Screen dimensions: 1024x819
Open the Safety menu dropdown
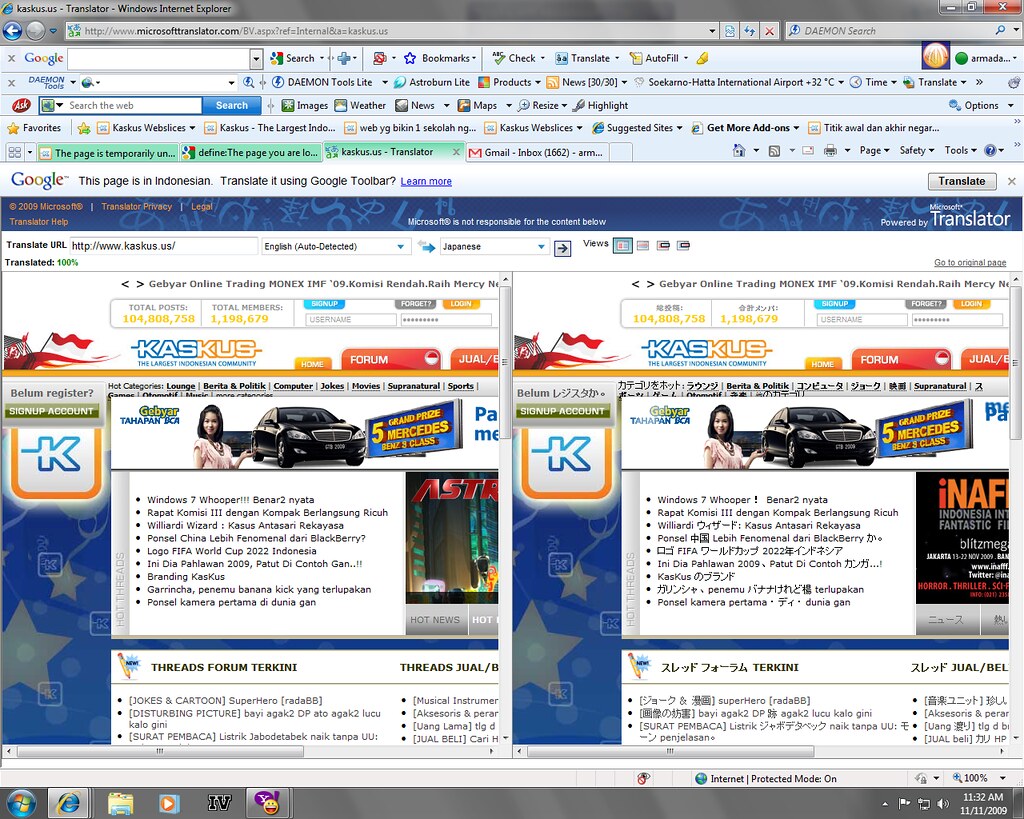click(917, 151)
